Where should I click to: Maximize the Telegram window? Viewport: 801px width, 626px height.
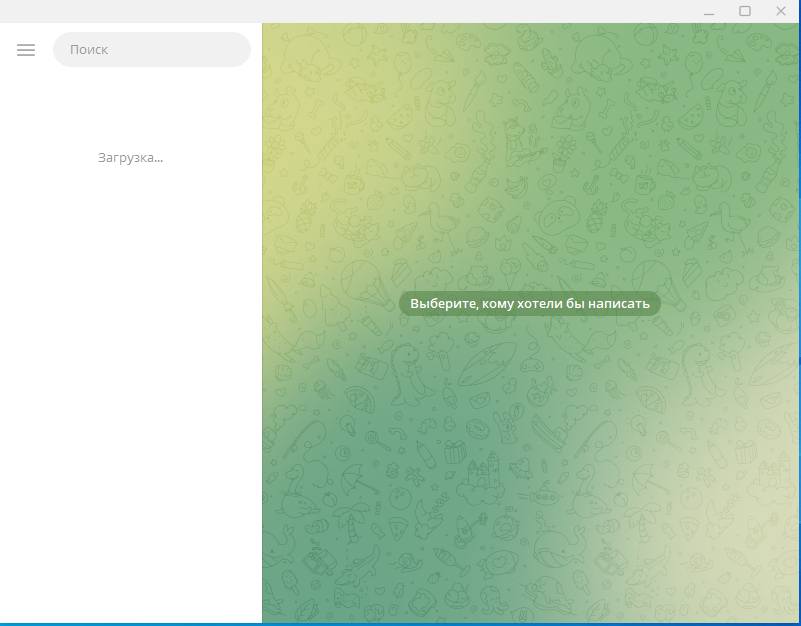(745, 11)
